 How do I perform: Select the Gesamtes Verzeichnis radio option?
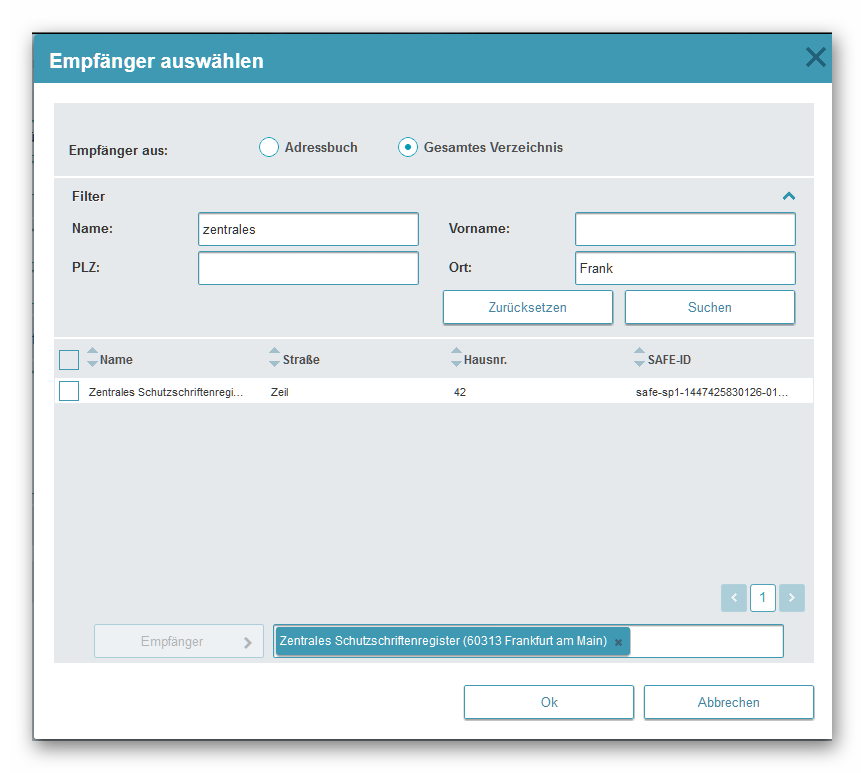pyautogui.click(x=407, y=147)
